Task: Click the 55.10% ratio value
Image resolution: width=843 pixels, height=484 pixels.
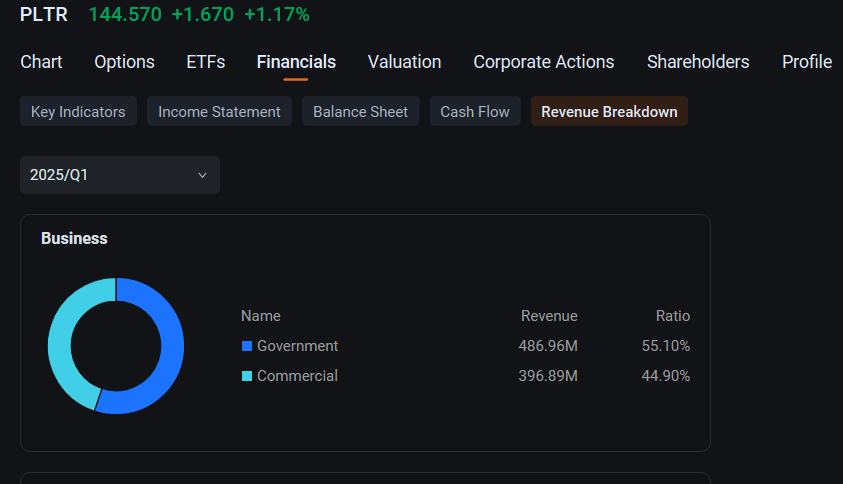Action: coord(666,346)
